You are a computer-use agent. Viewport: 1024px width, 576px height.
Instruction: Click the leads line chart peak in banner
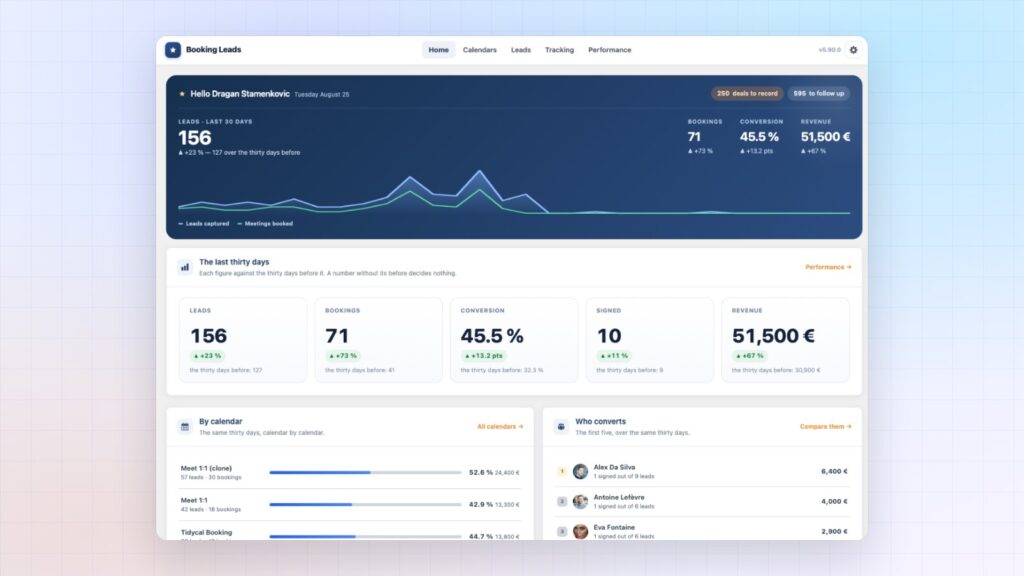pos(479,172)
